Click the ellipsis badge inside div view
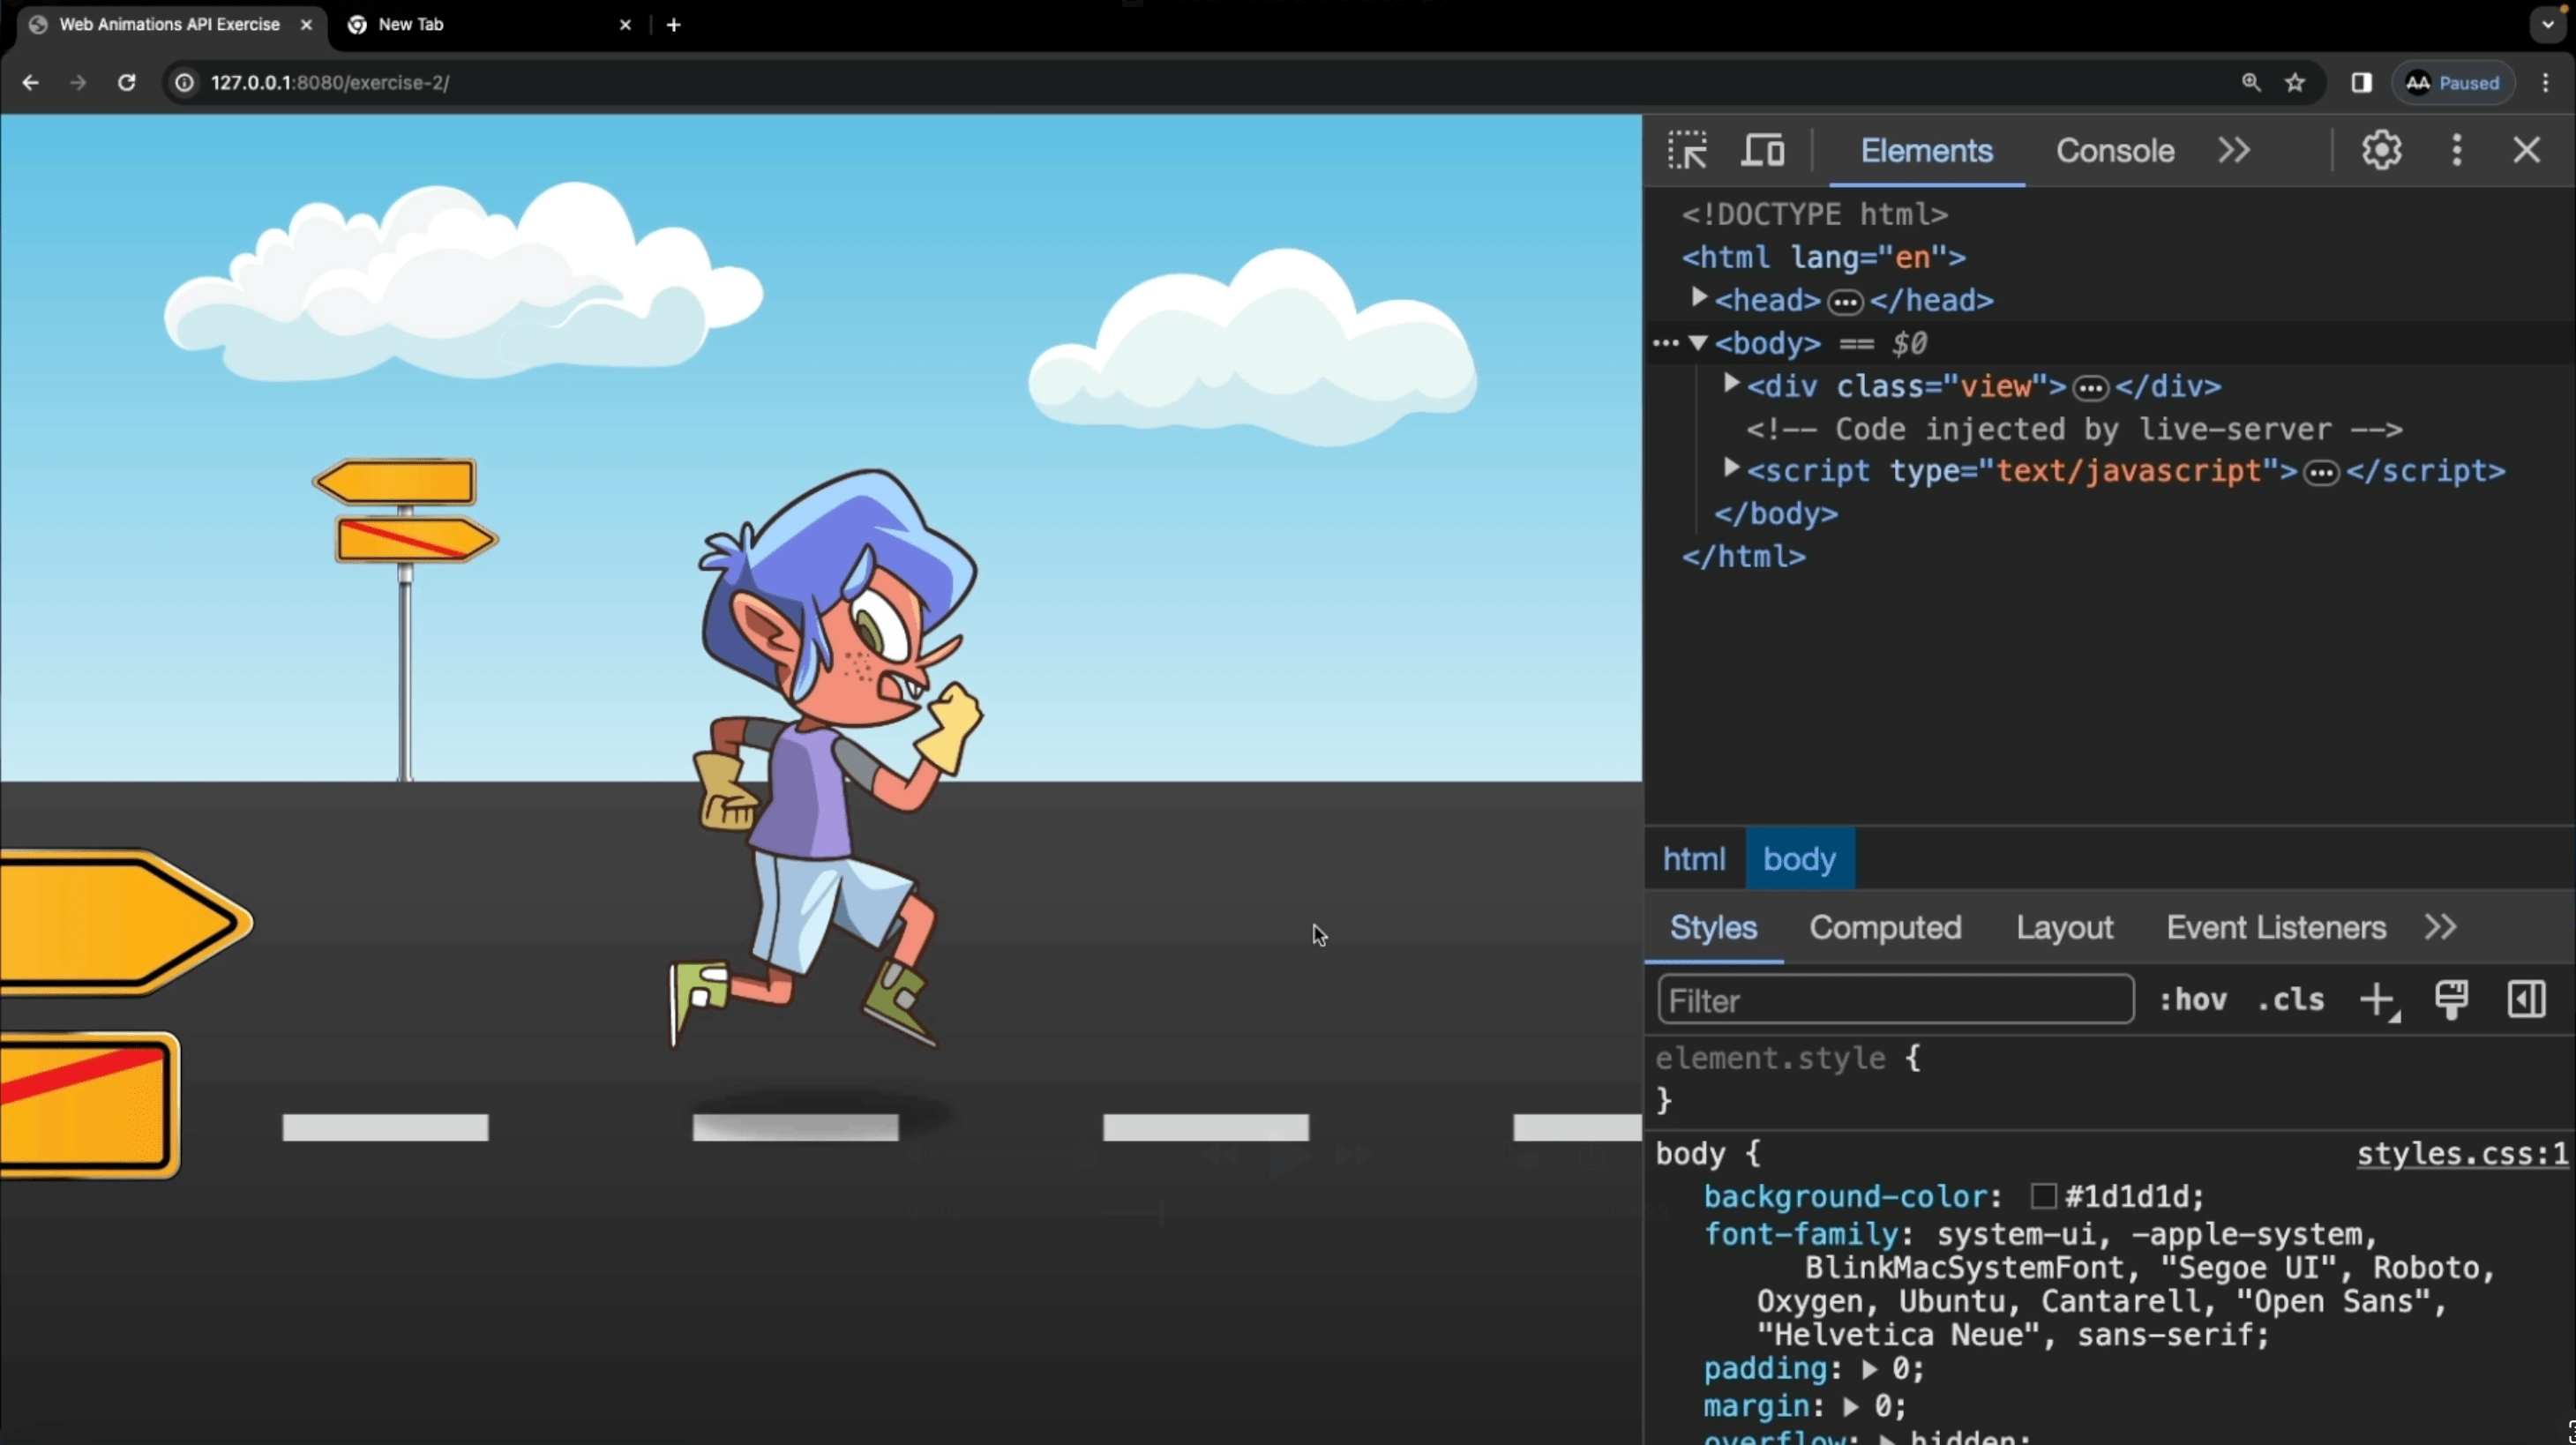 [x=2090, y=388]
